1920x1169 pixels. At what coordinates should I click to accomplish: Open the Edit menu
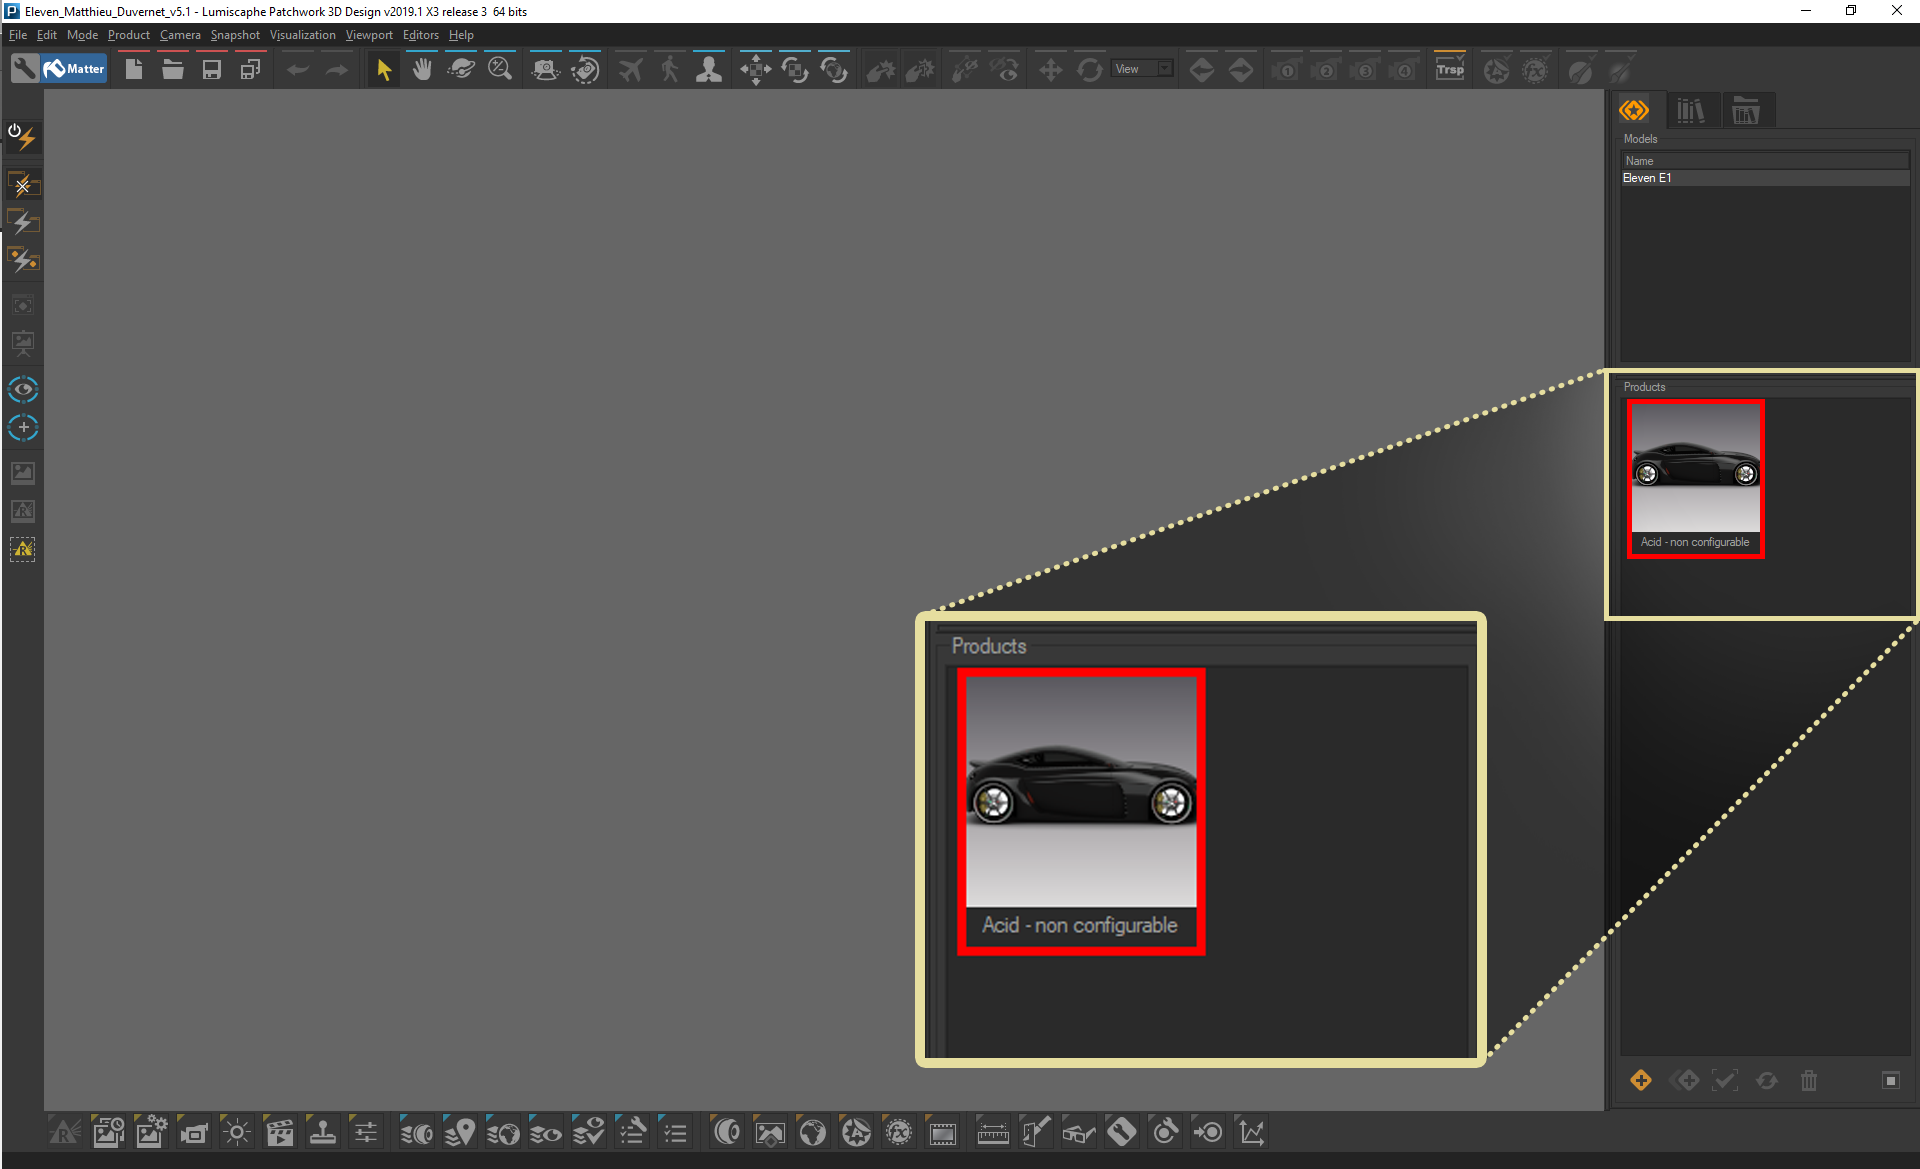click(x=47, y=35)
